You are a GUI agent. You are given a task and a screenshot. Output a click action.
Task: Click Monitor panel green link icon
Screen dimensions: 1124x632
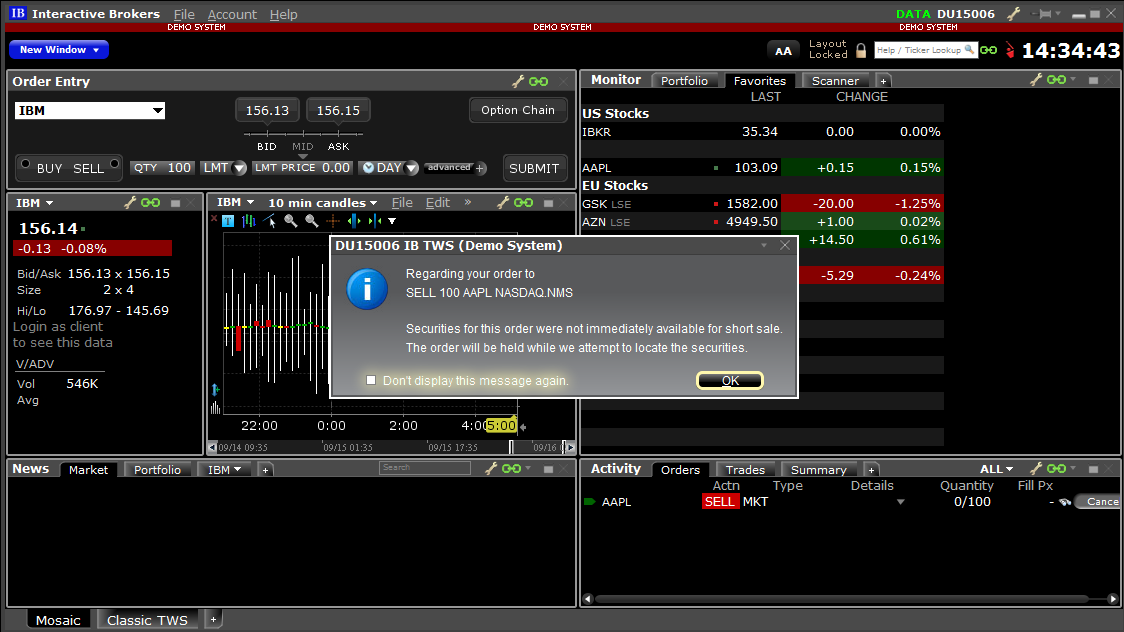[x=1057, y=80]
